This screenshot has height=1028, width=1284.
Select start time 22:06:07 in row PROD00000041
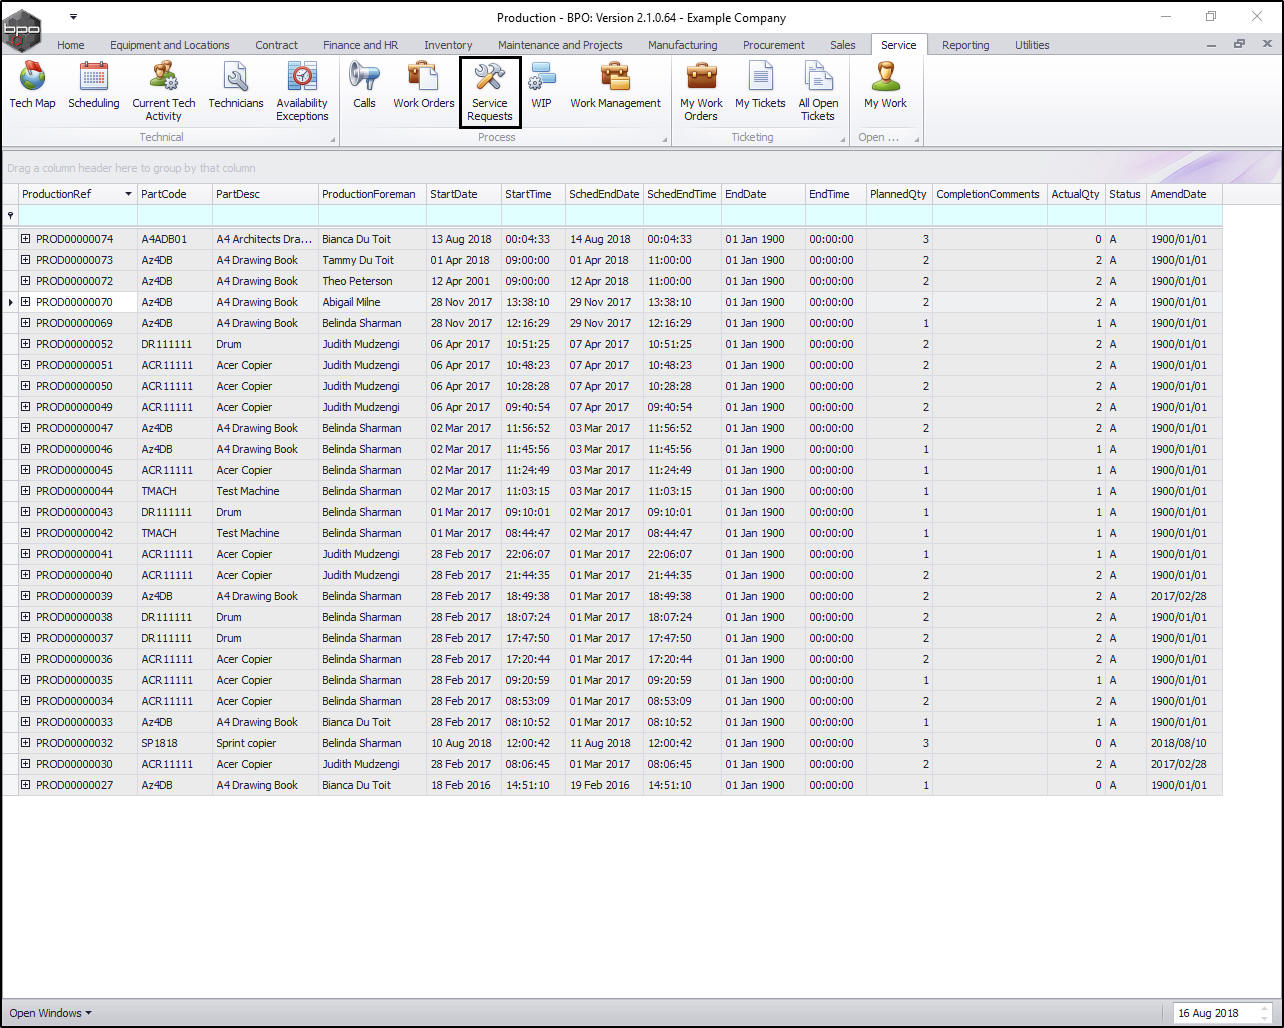[x=533, y=554]
